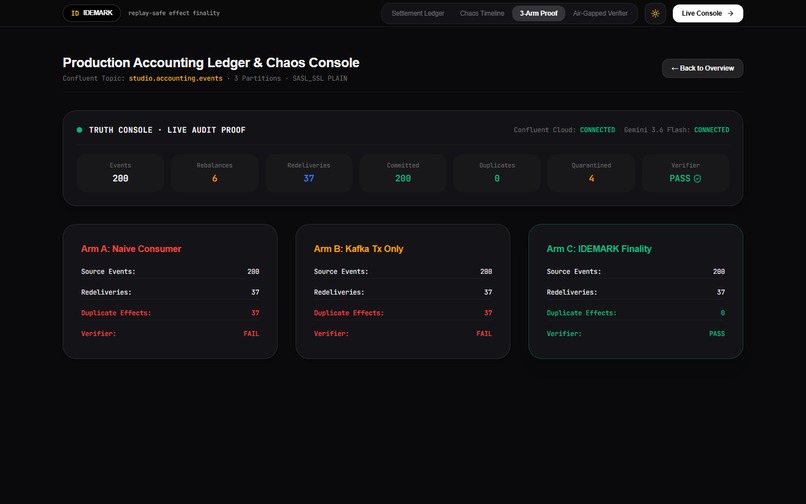Click the Arm B: Kafka Tx Only heading
Viewport: 806px width, 504px height.
point(358,249)
